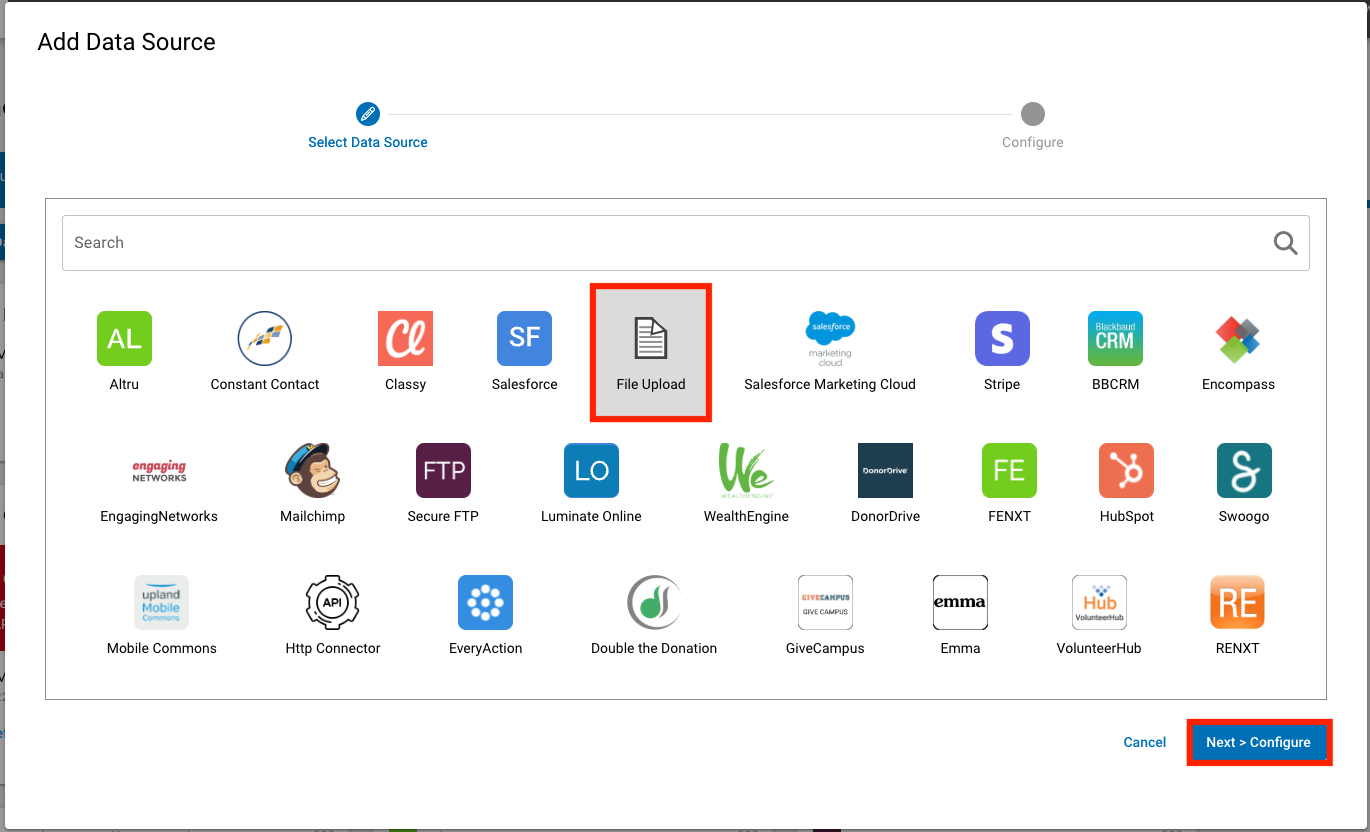Select the Luminate Online icon
1370x832 pixels.
pyautogui.click(x=591, y=470)
